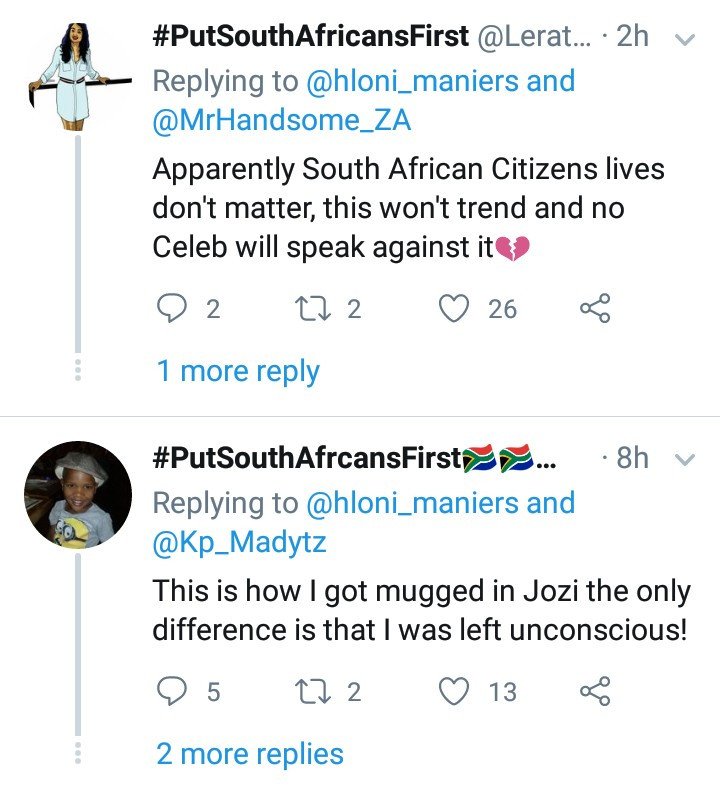The image size is (720, 791).
Task: View the cartoon woman avatar profile
Action: [x=78, y=76]
